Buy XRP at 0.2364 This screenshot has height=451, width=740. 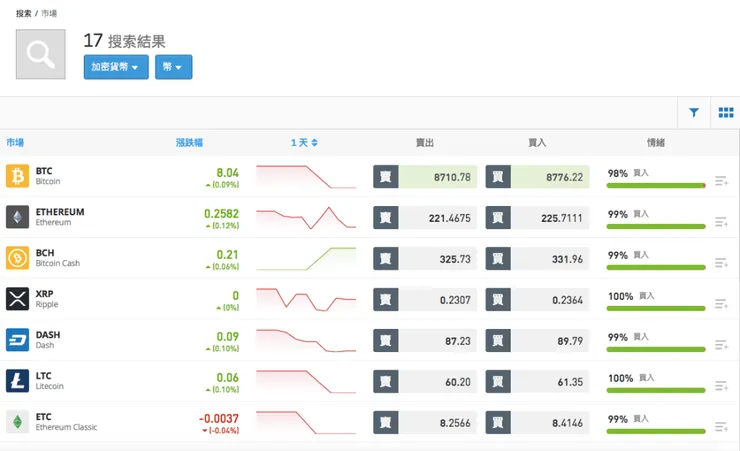click(537, 300)
